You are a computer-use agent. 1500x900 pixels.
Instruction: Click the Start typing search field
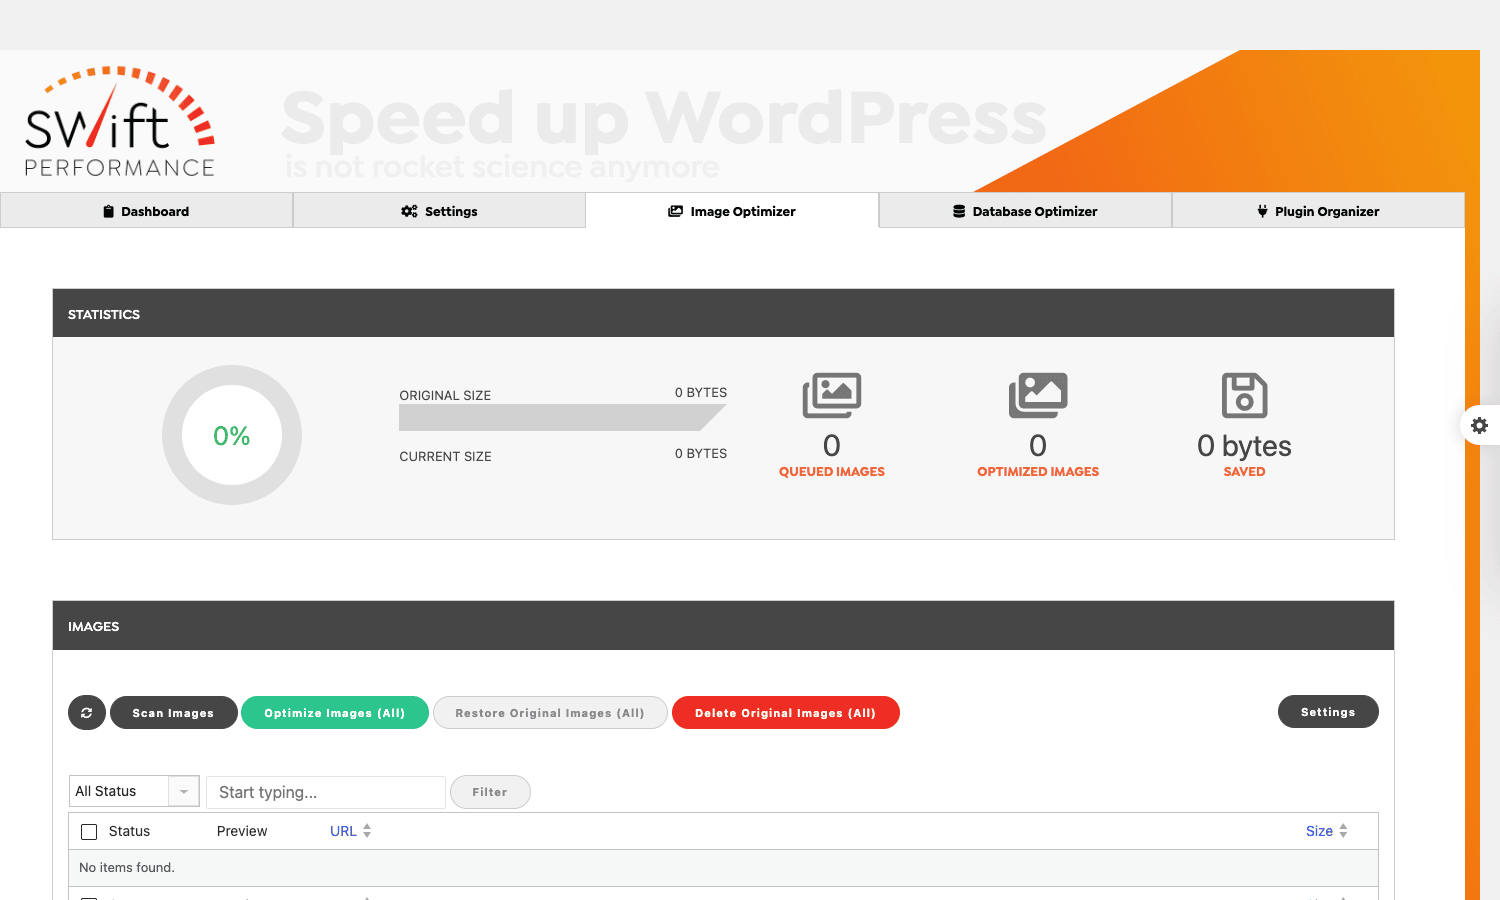coord(326,792)
